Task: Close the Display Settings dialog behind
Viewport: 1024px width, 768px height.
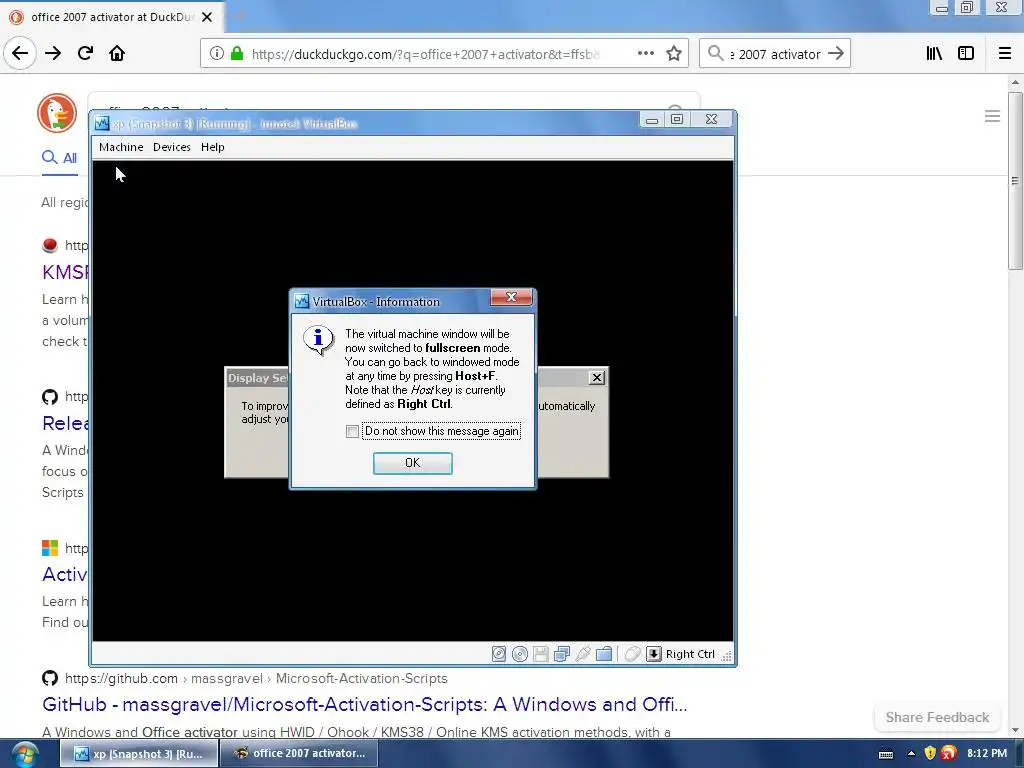Action: 596,377
